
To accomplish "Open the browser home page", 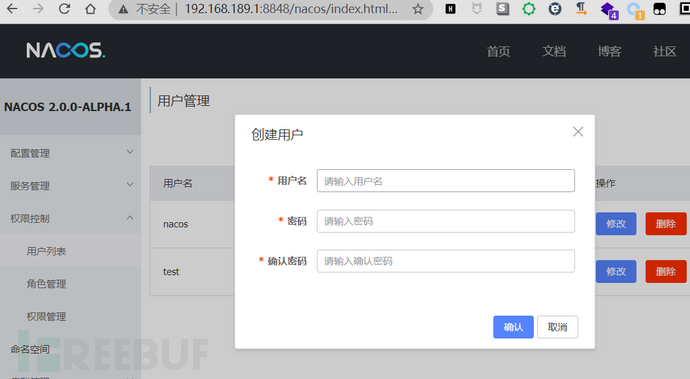I will (x=91, y=9).
